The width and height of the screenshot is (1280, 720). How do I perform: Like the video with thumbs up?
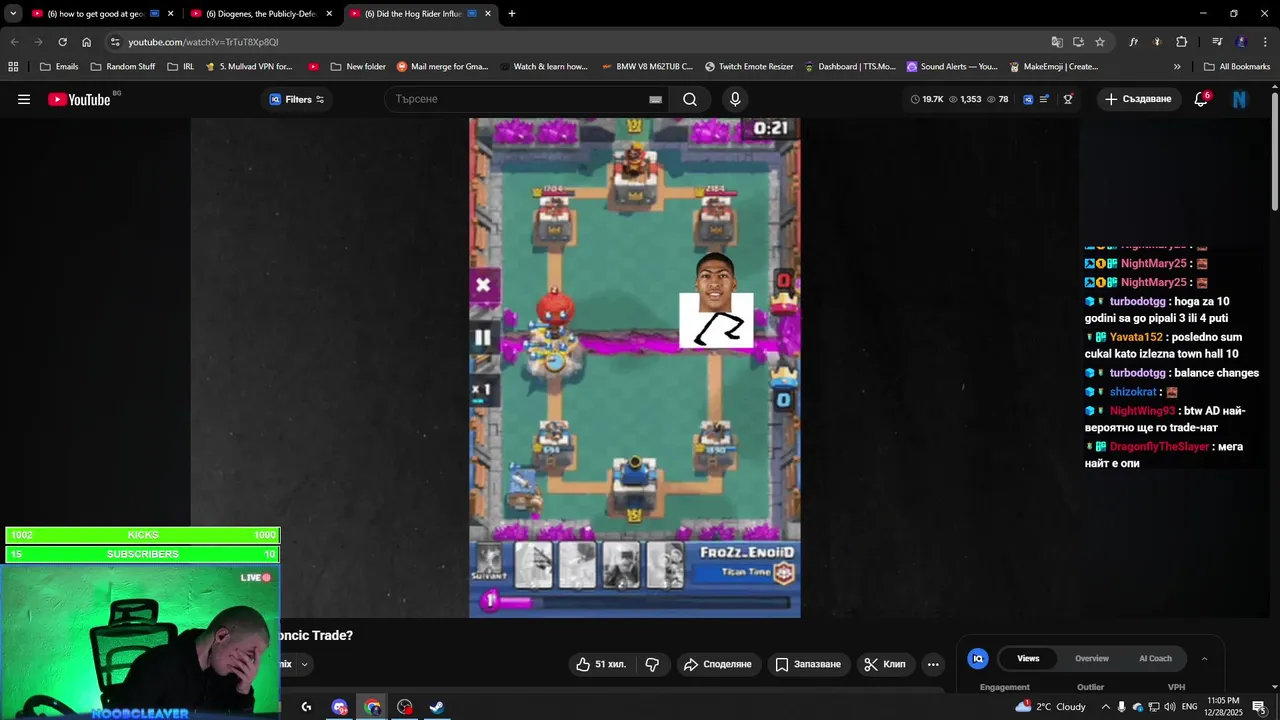tap(600, 664)
